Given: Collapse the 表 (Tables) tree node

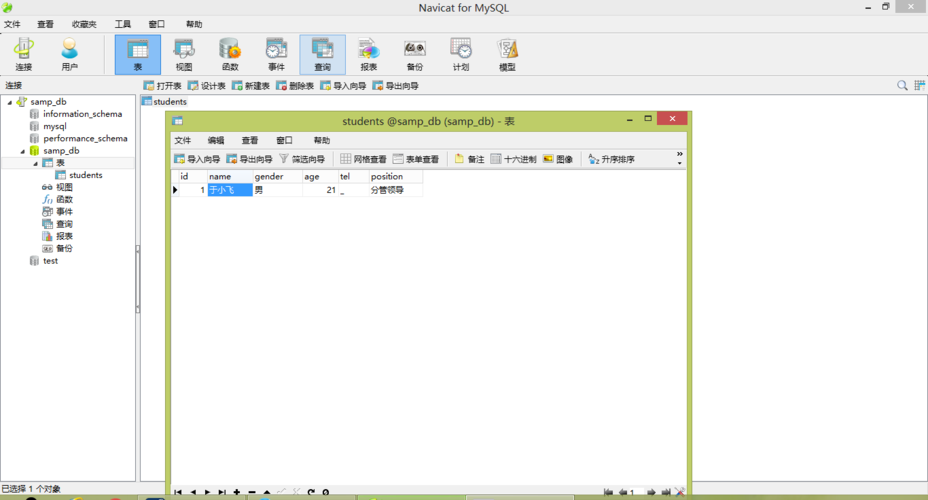Looking at the screenshot, I should pyautogui.click(x=35, y=163).
